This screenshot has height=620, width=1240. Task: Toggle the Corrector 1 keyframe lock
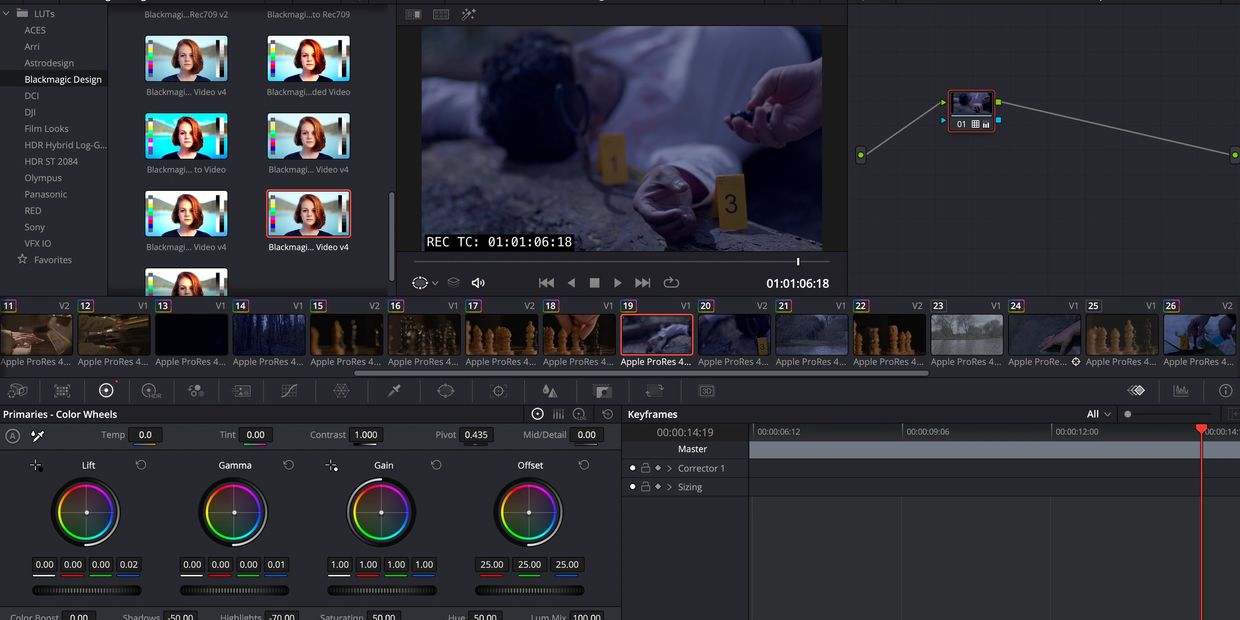pyautogui.click(x=645, y=468)
